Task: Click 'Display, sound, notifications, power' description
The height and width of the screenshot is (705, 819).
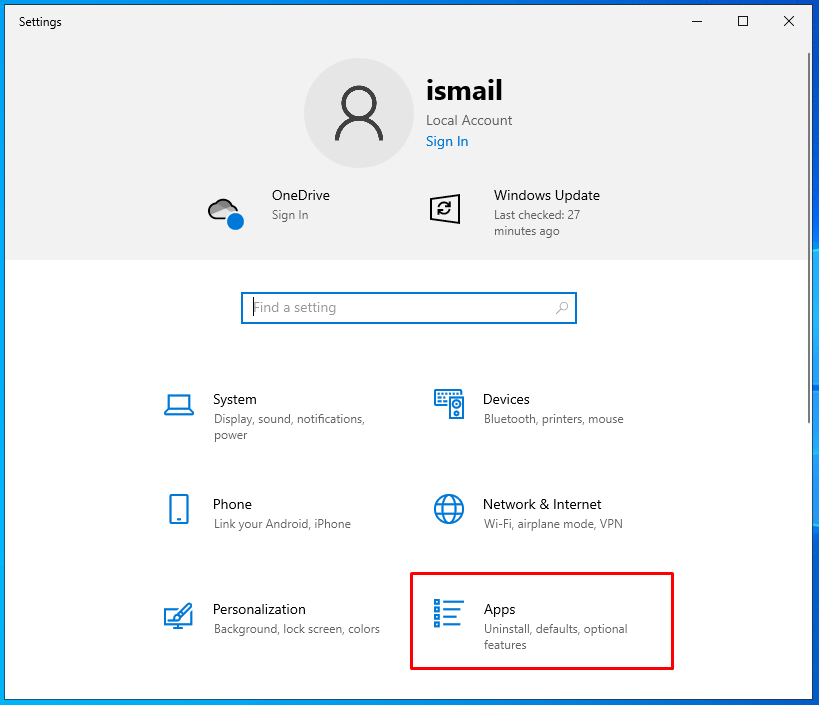Action: tap(289, 427)
